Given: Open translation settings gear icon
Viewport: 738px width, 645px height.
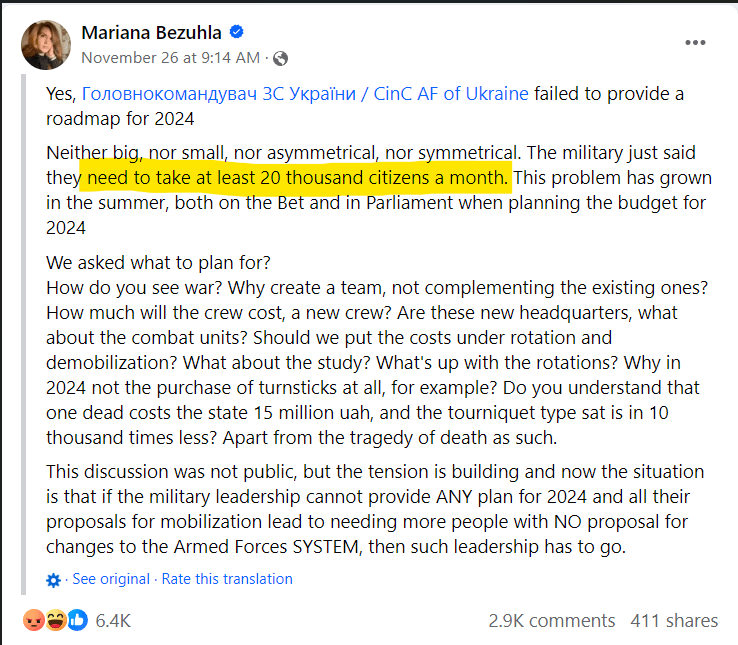Looking at the screenshot, I should 54,580.
